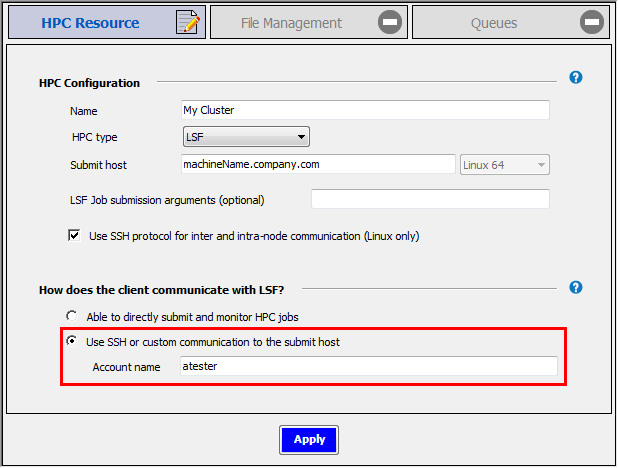Image resolution: width=618 pixels, height=468 pixels.
Task: Click the 'How does the client communicate' heading
Action: [161, 290]
